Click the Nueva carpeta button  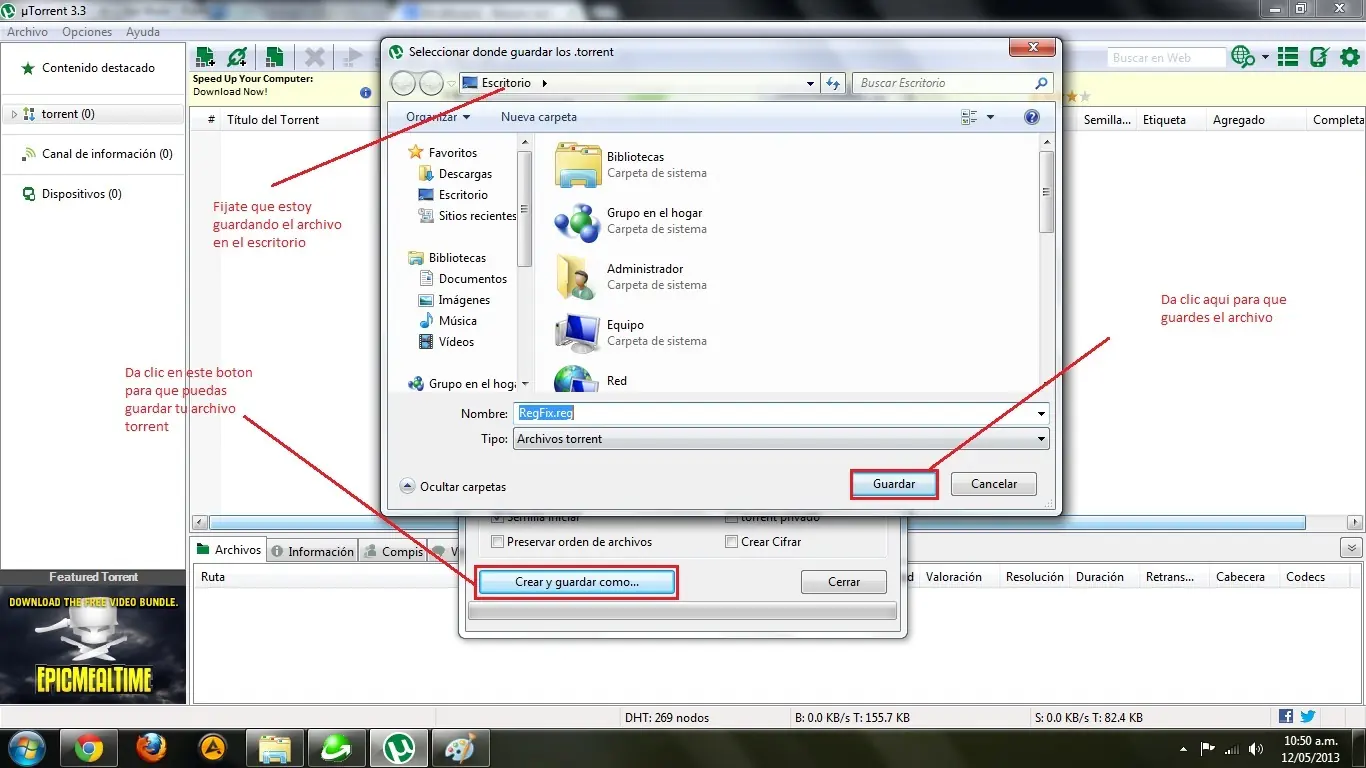(539, 117)
